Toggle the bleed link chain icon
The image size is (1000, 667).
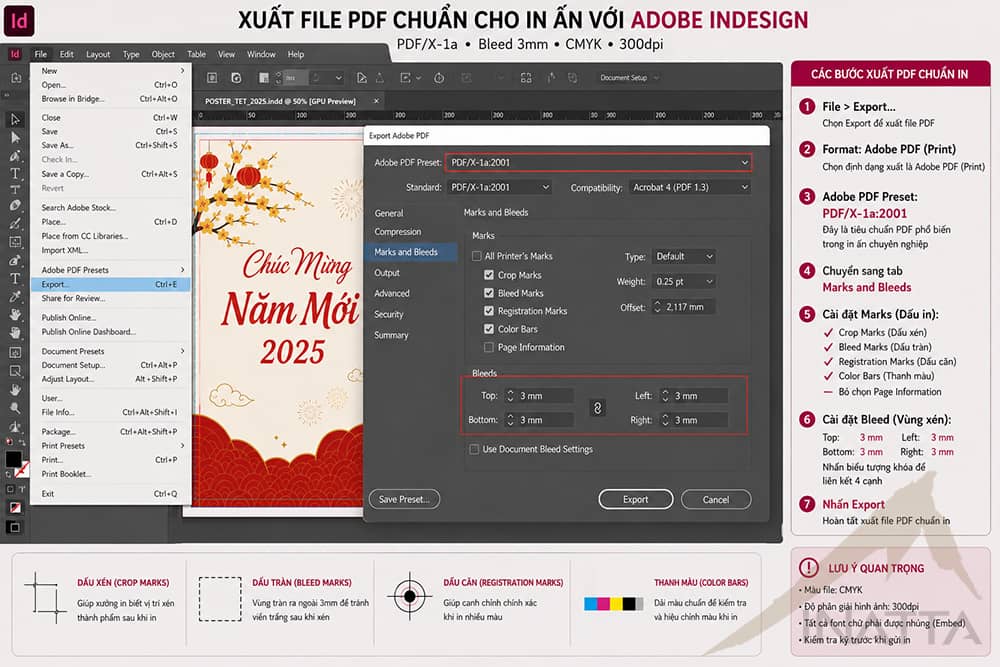pos(598,408)
